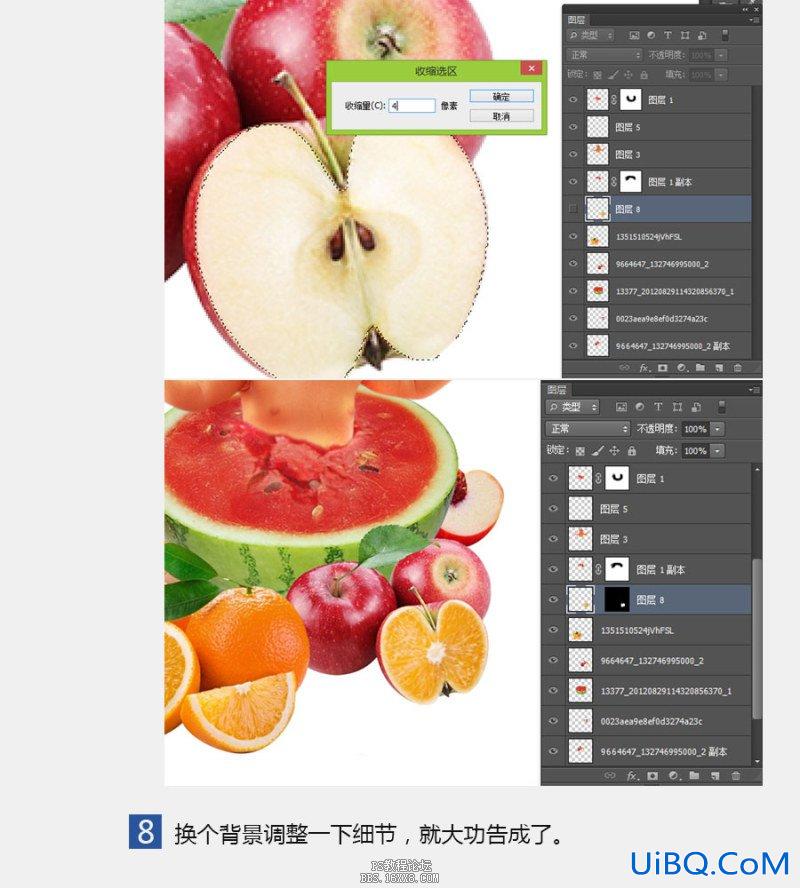Select layer 图层 5 name in lower panel
Viewport: 800px width, 888px height.
click(613, 509)
